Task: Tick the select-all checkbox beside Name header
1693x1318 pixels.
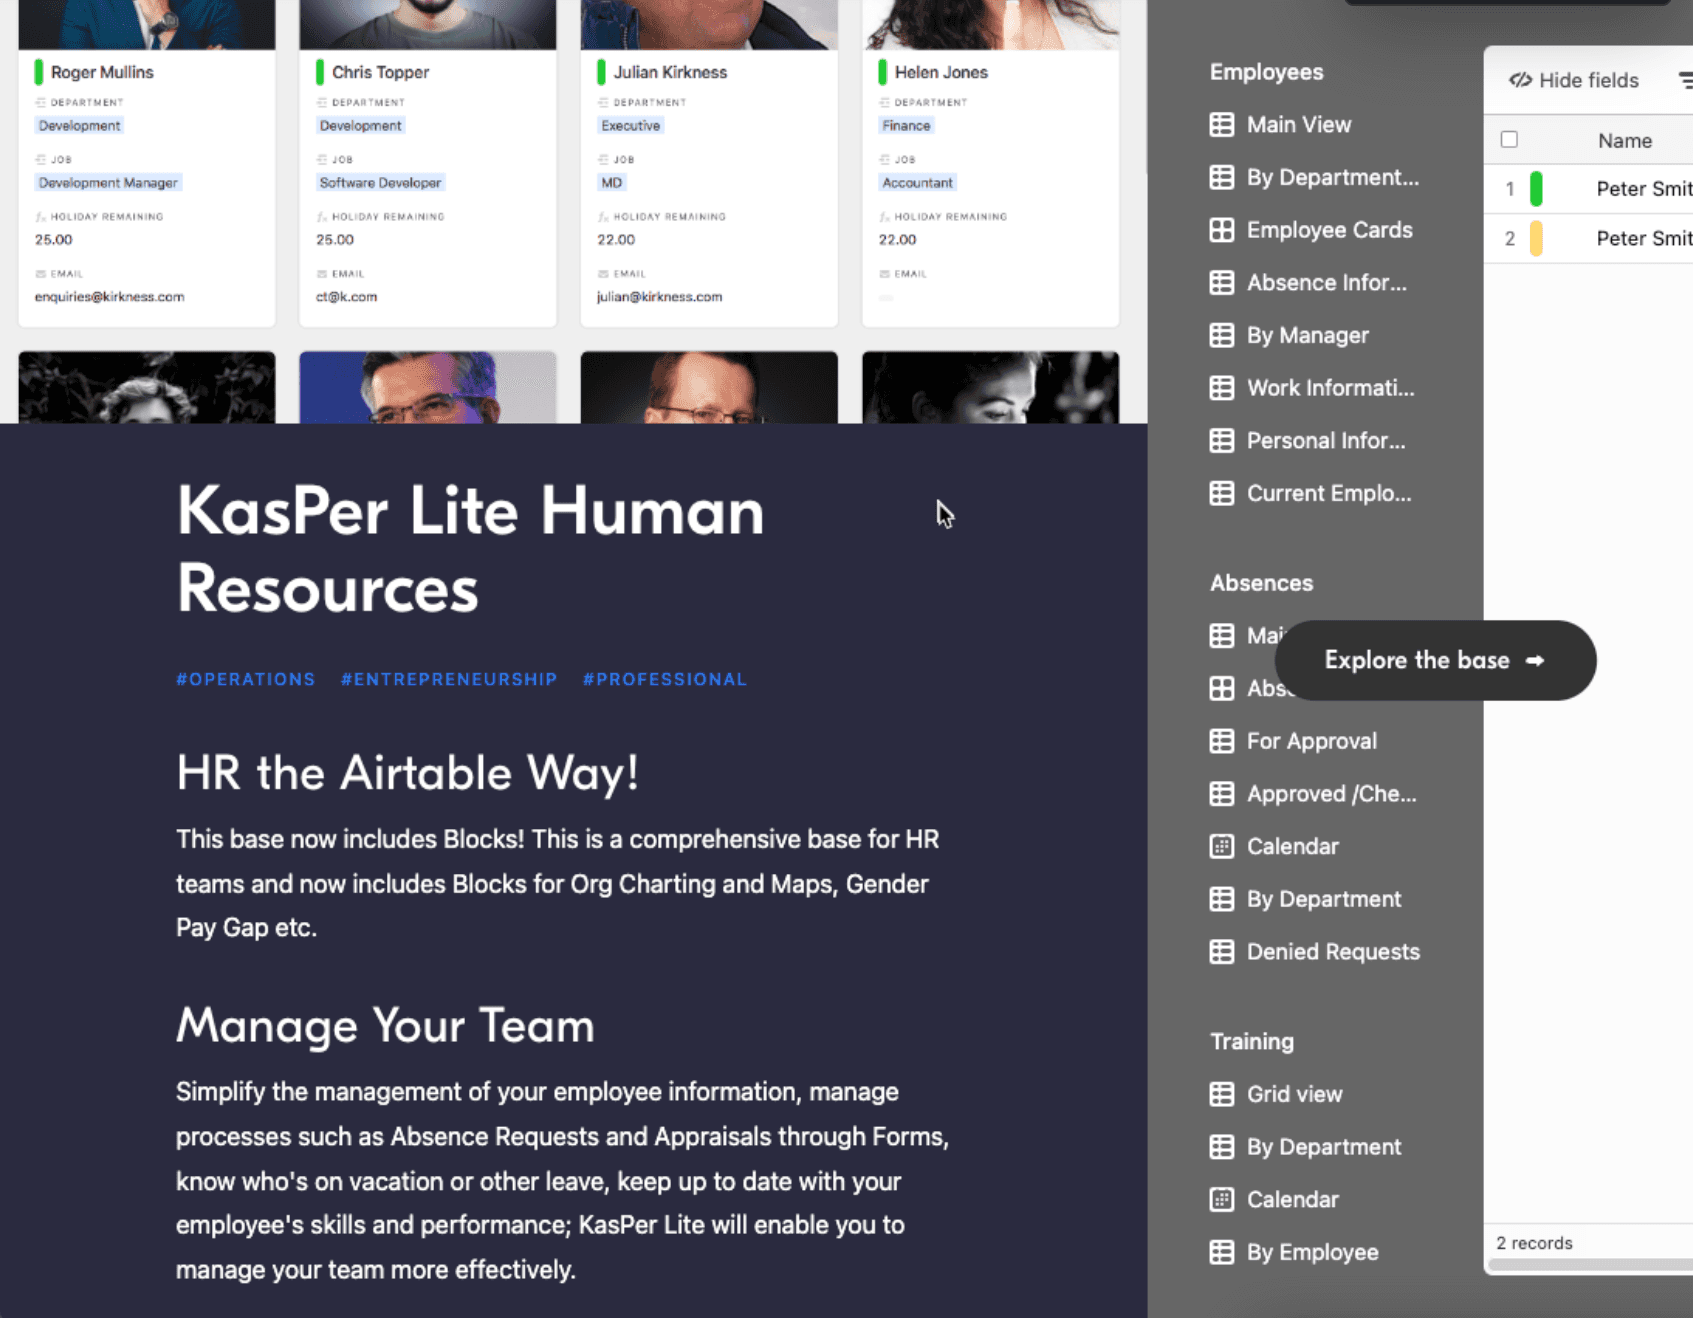Action: coord(1509,140)
